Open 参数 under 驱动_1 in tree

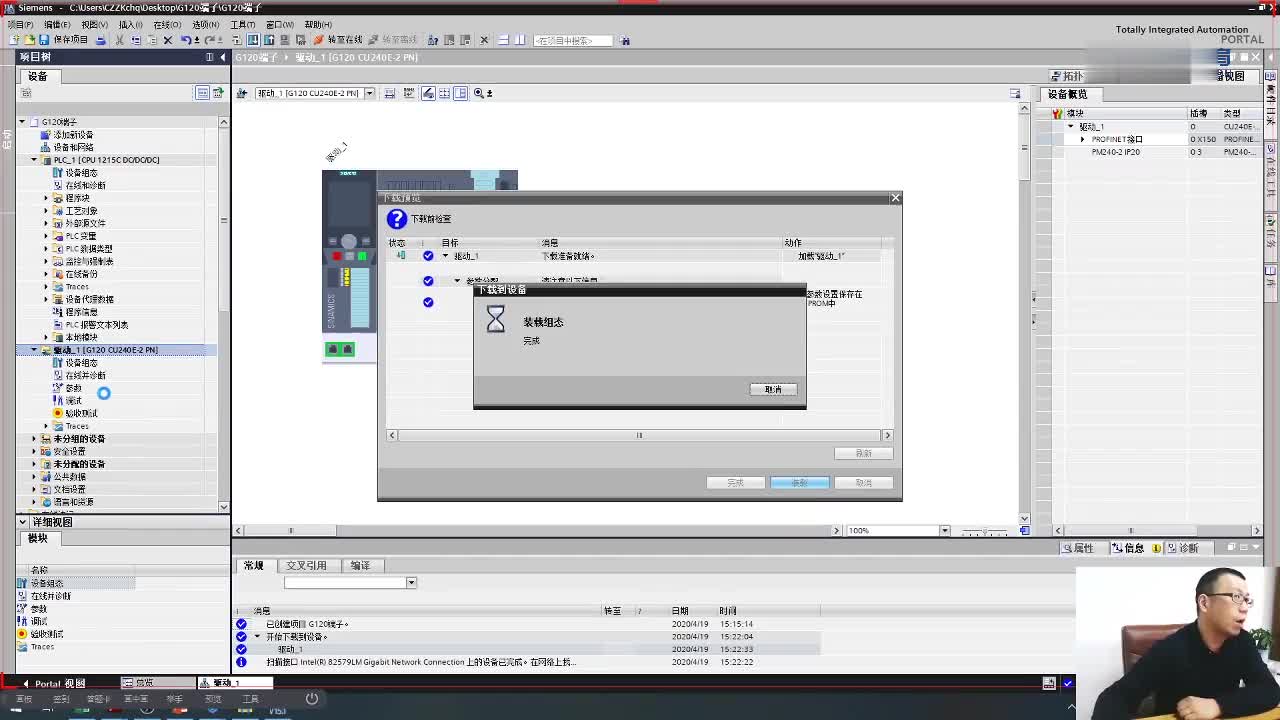click(x=73, y=388)
